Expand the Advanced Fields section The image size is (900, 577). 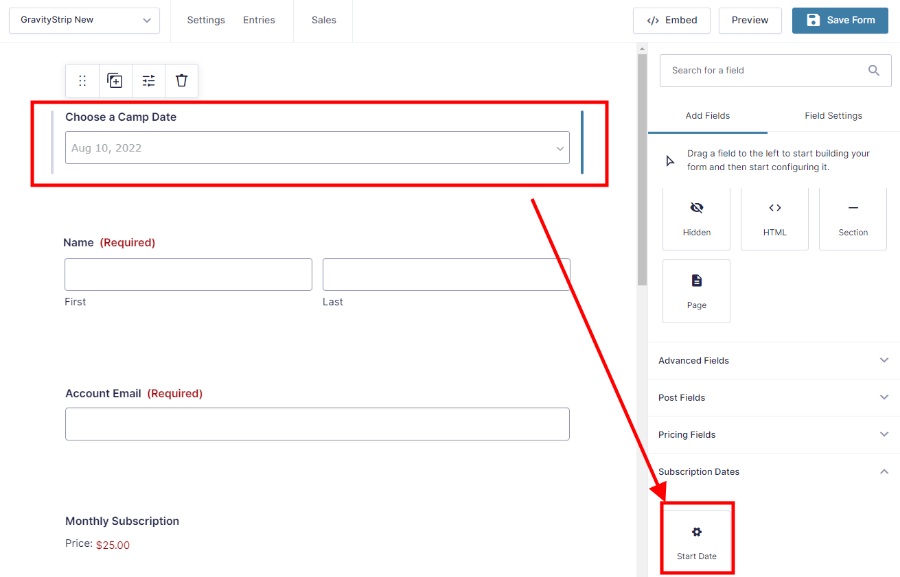[x=774, y=361]
